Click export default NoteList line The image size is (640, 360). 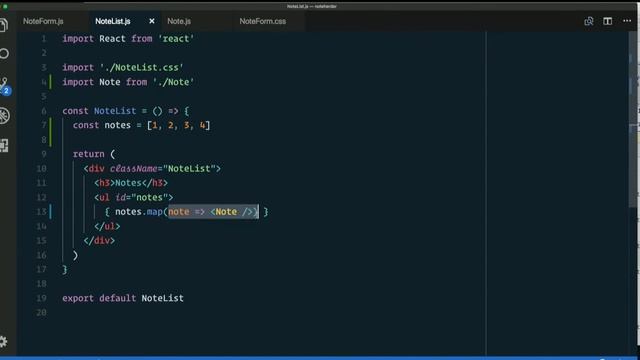pyautogui.click(x=123, y=298)
